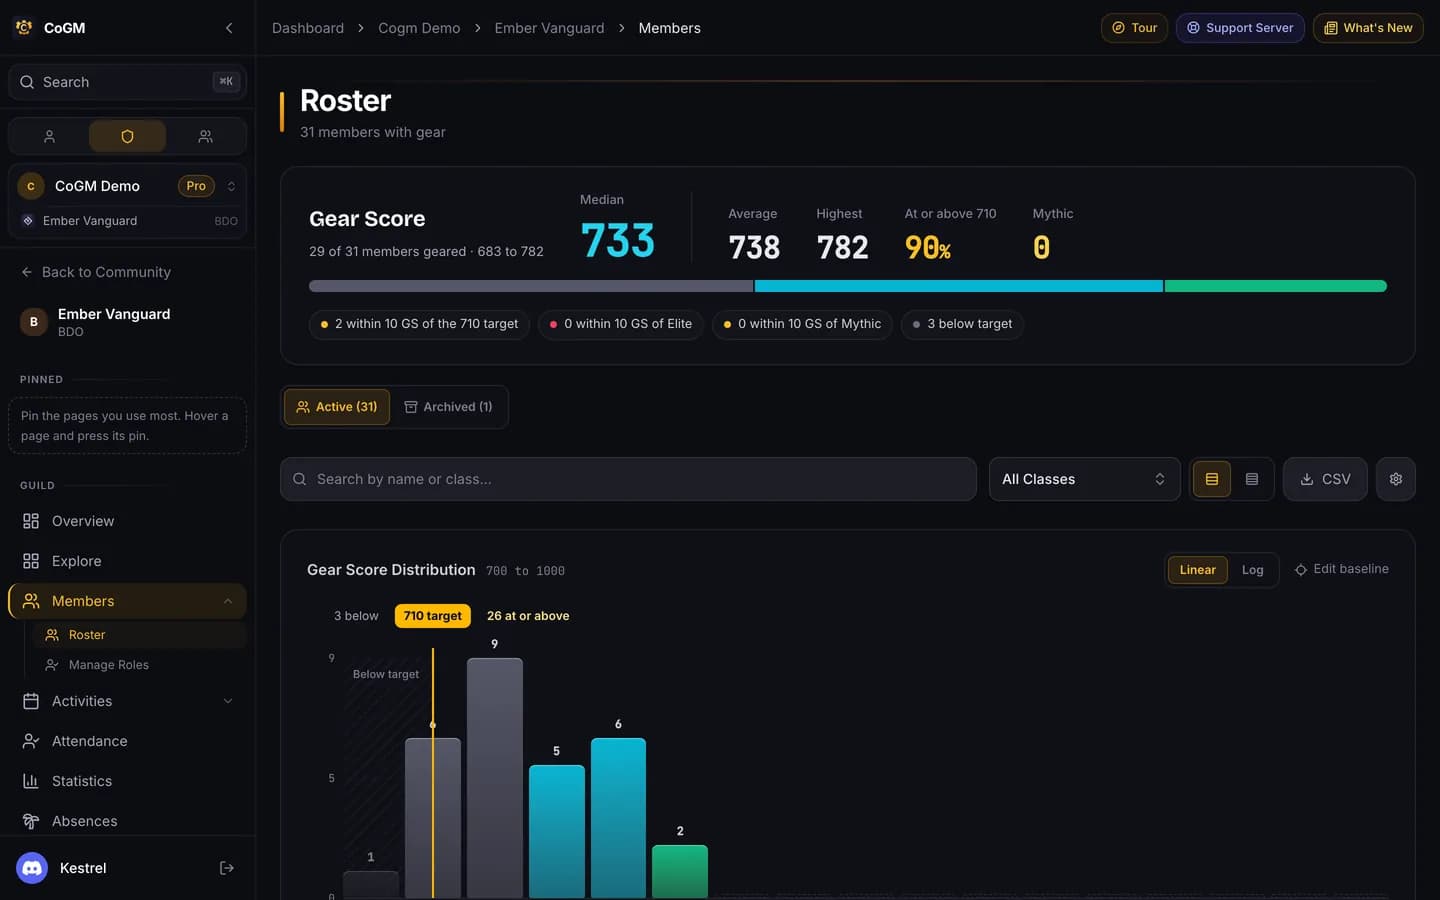The image size is (1440, 900).
Task: Open the Explore page
Action: tap(127, 561)
